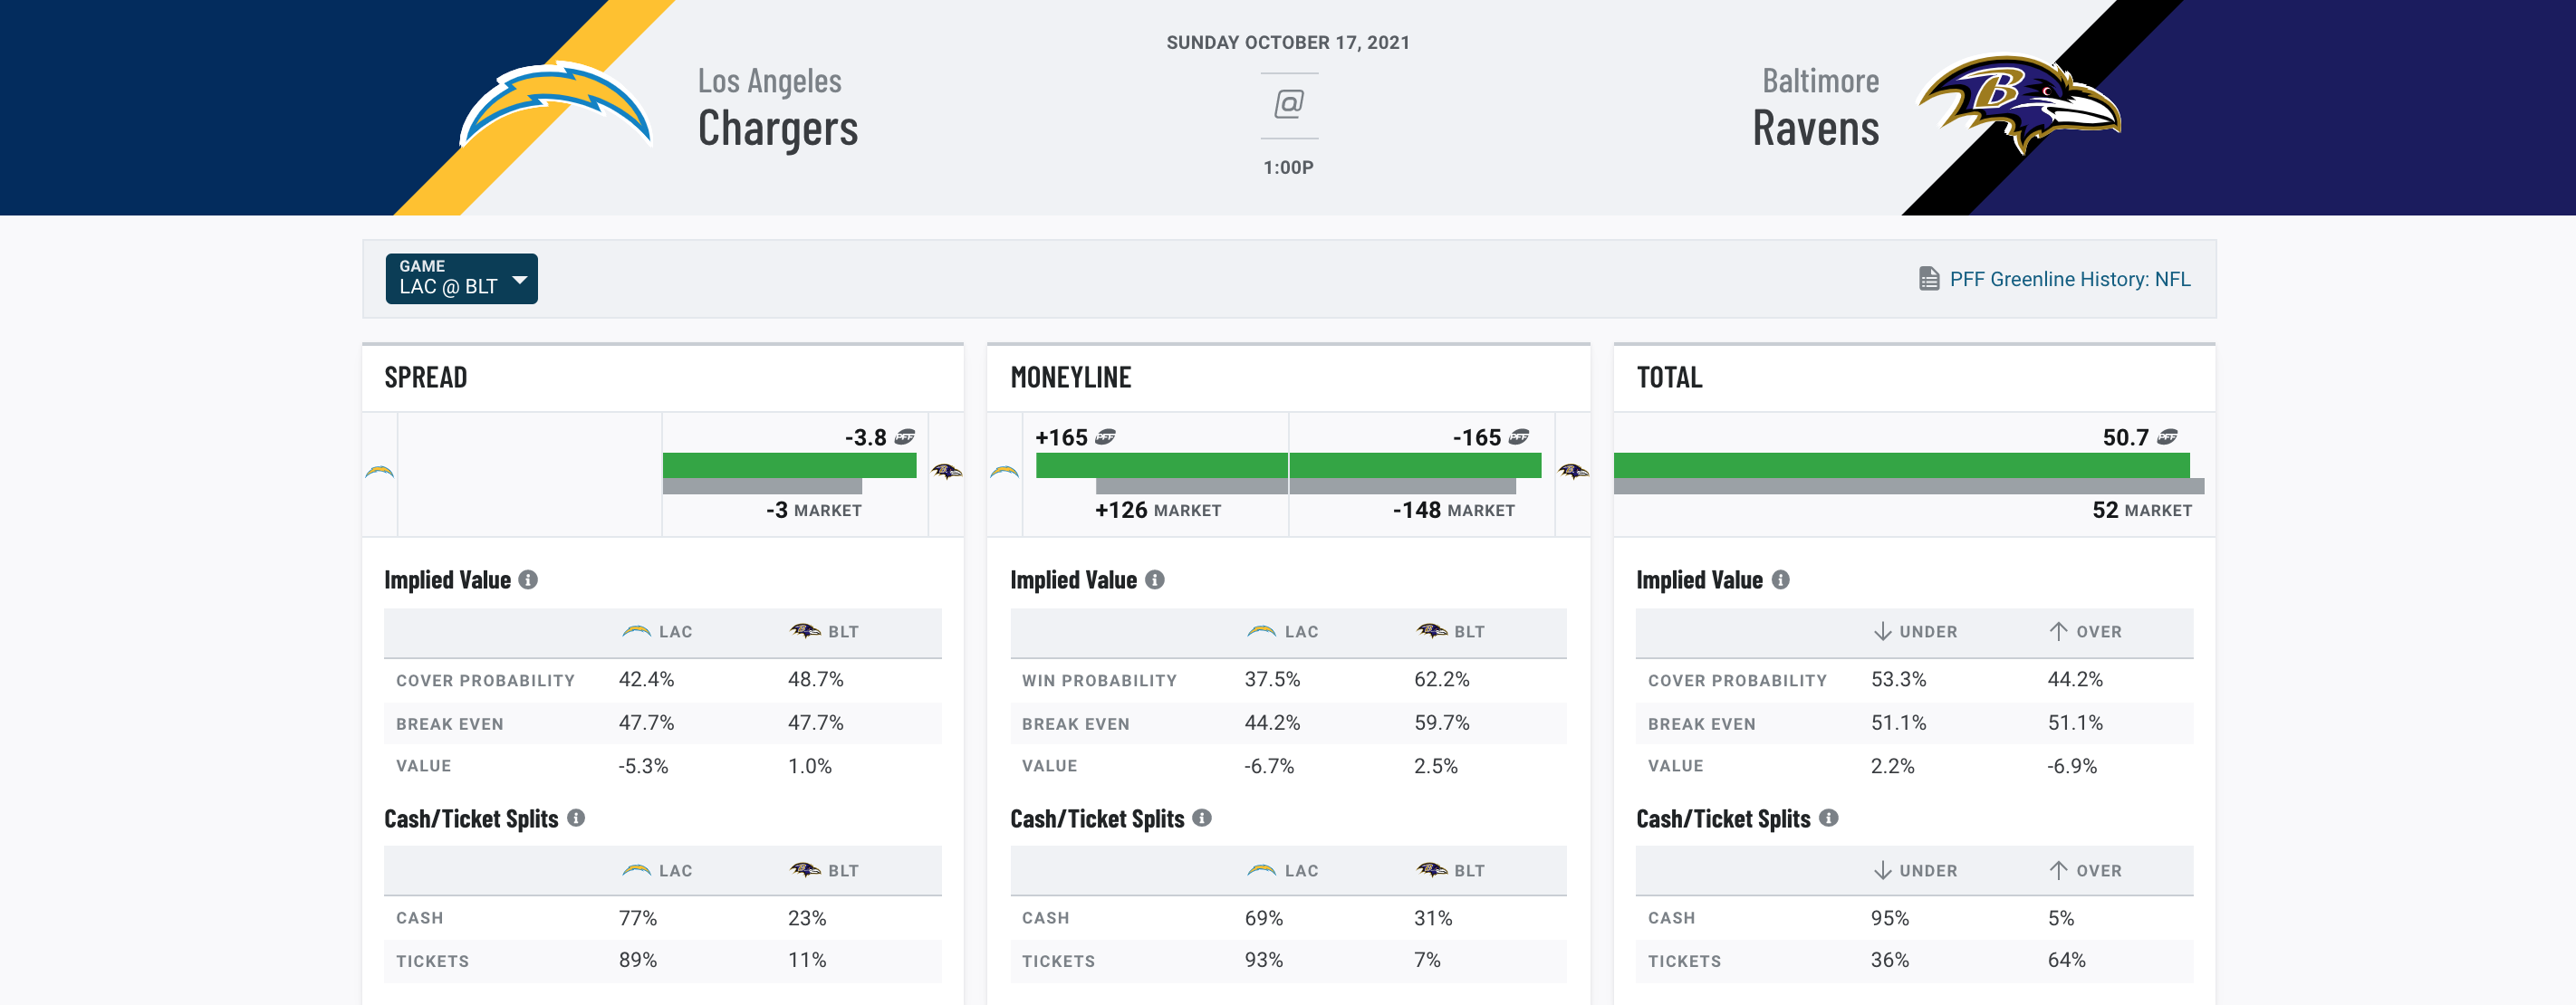Click the Los Angeles Chargers team name

click(x=777, y=108)
